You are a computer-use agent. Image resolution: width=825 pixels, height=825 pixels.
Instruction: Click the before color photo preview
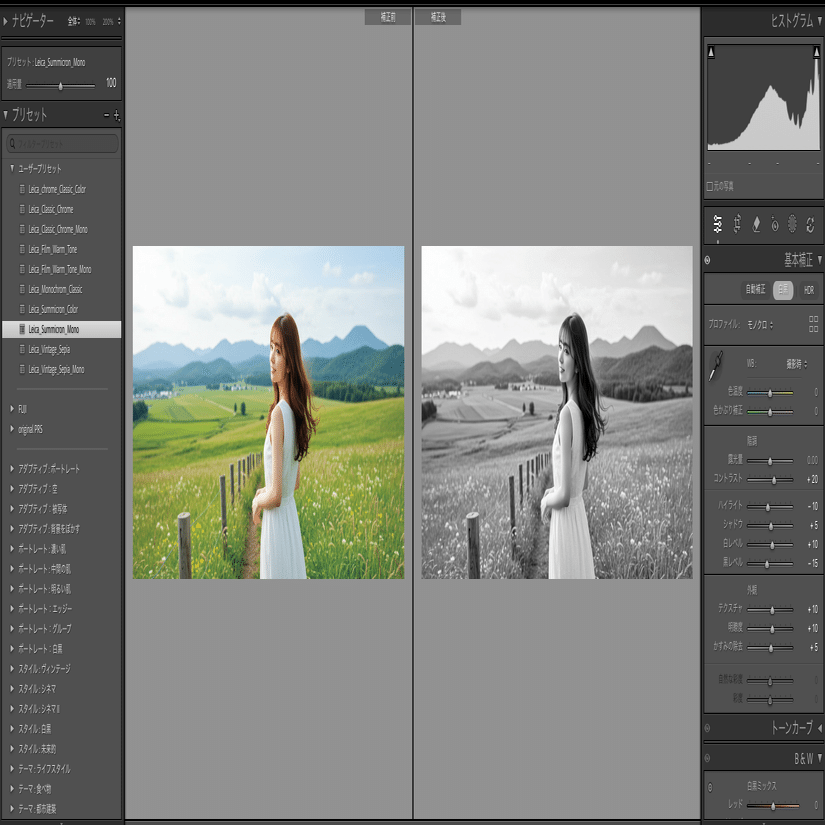click(x=268, y=412)
